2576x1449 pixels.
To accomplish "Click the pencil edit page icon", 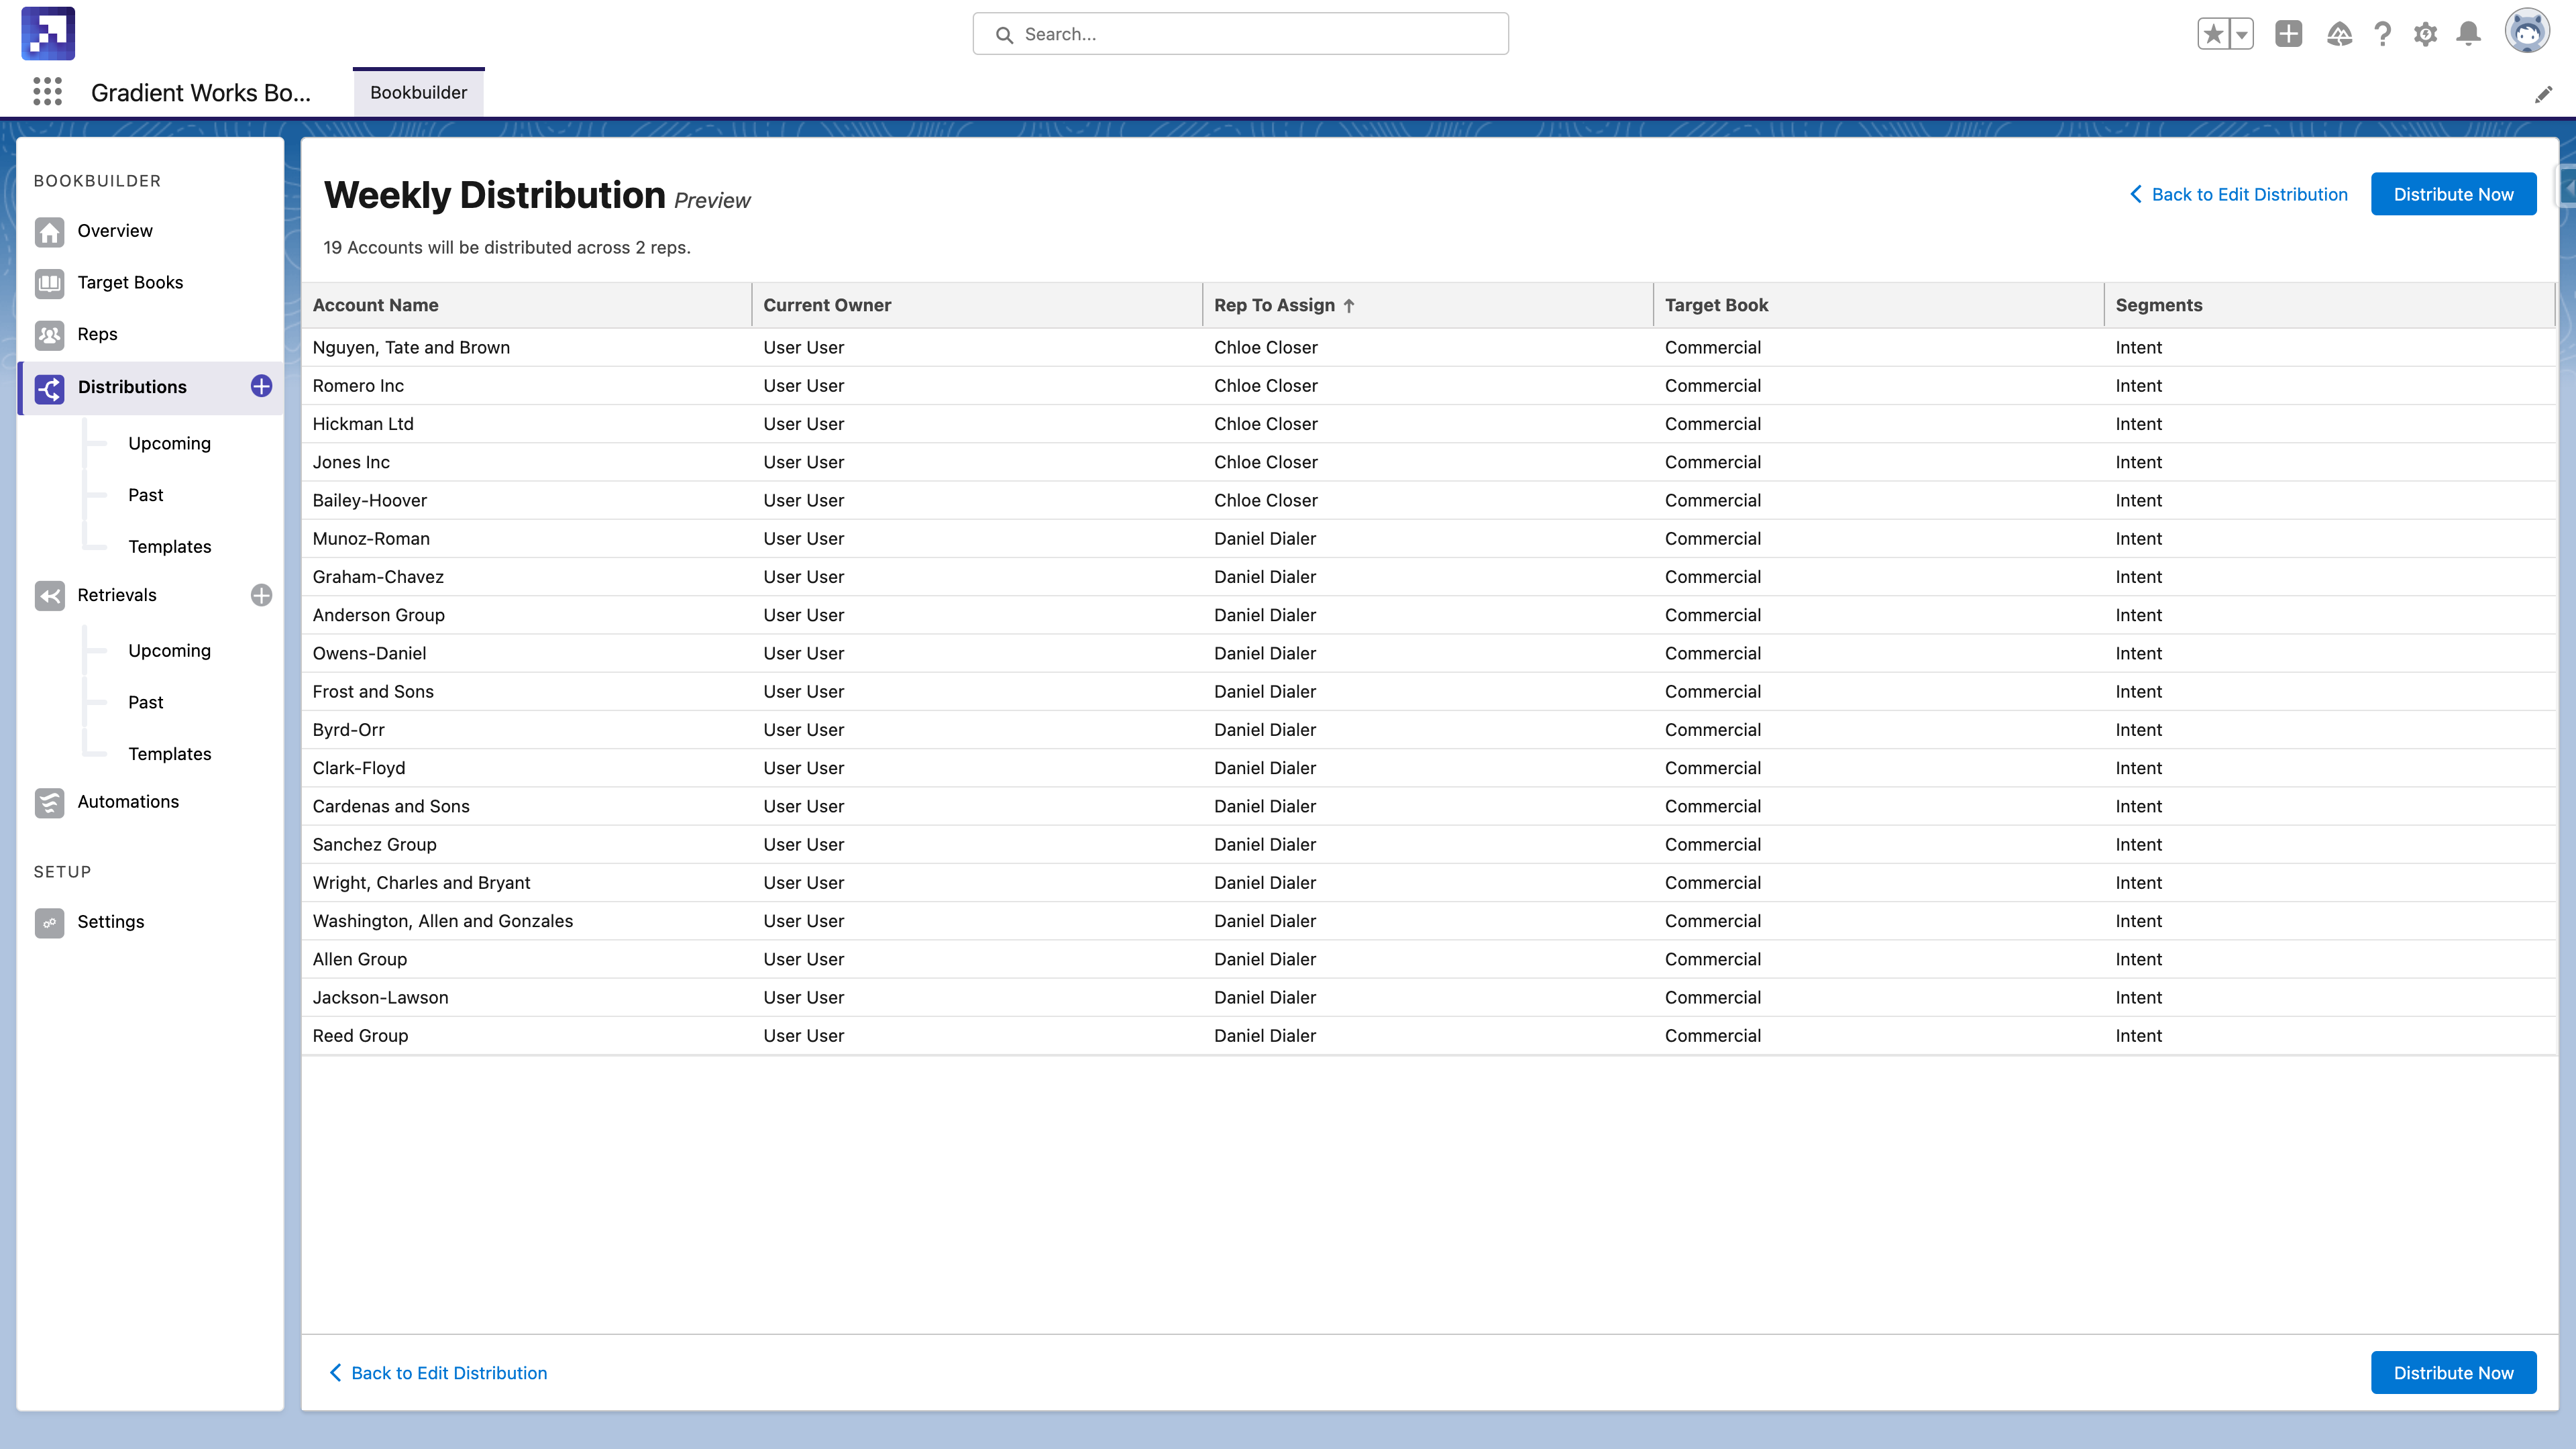I will coord(2543,94).
